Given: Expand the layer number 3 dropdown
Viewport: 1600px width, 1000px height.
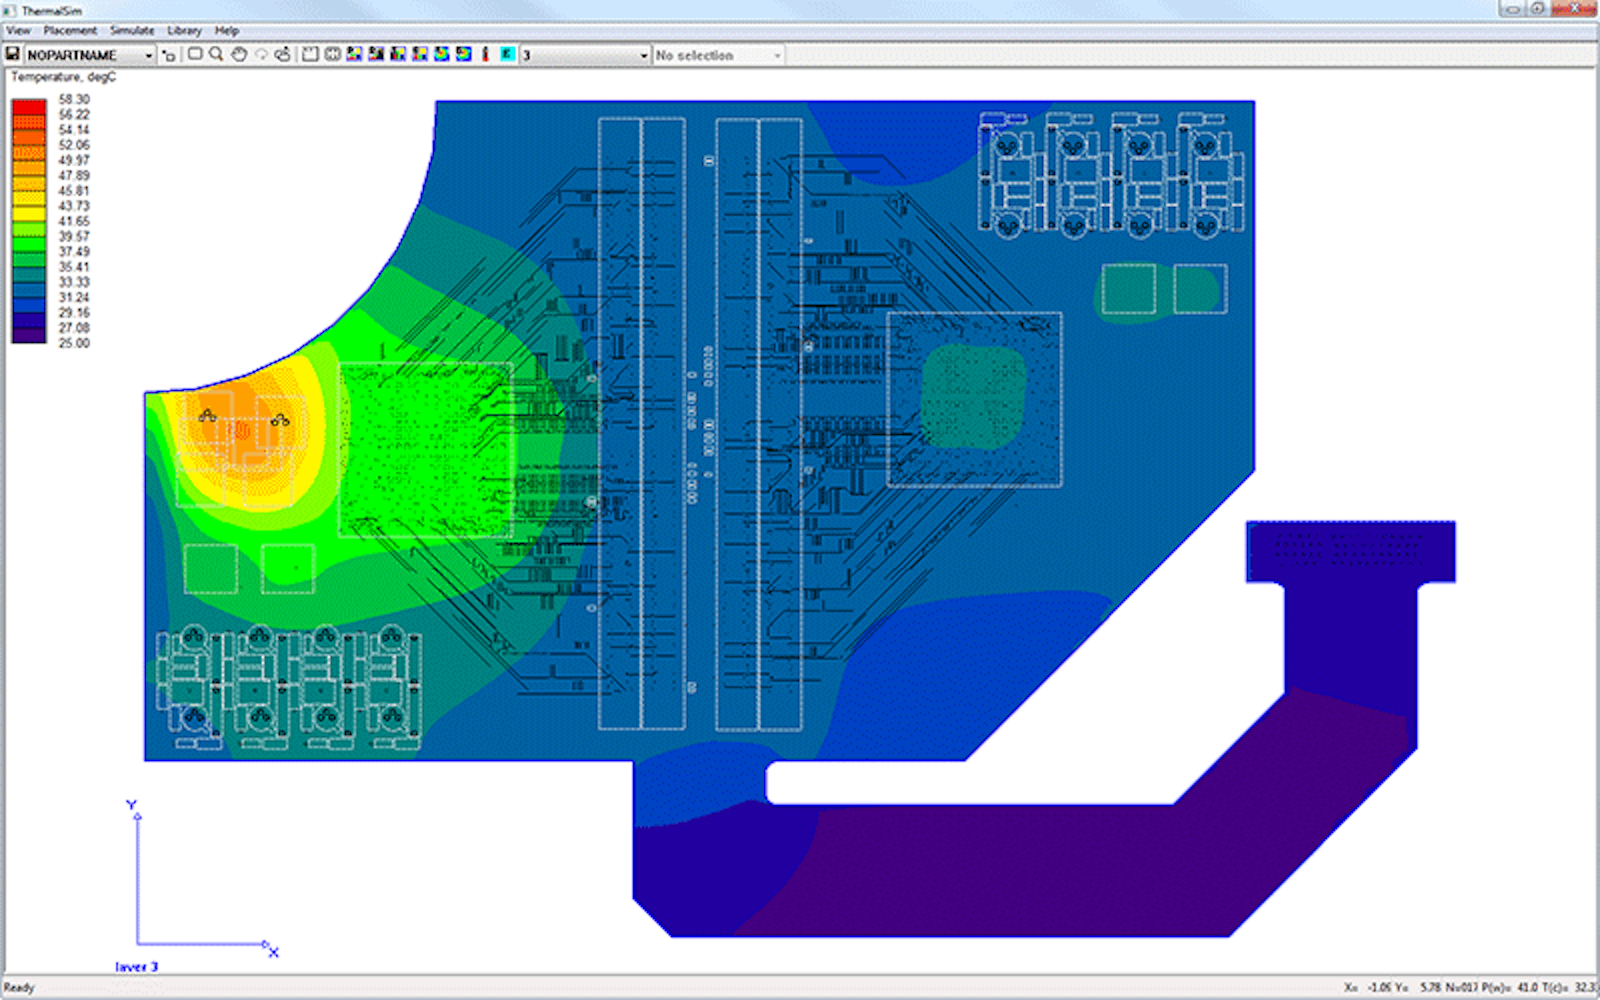Looking at the screenshot, I should pyautogui.click(x=645, y=55).
